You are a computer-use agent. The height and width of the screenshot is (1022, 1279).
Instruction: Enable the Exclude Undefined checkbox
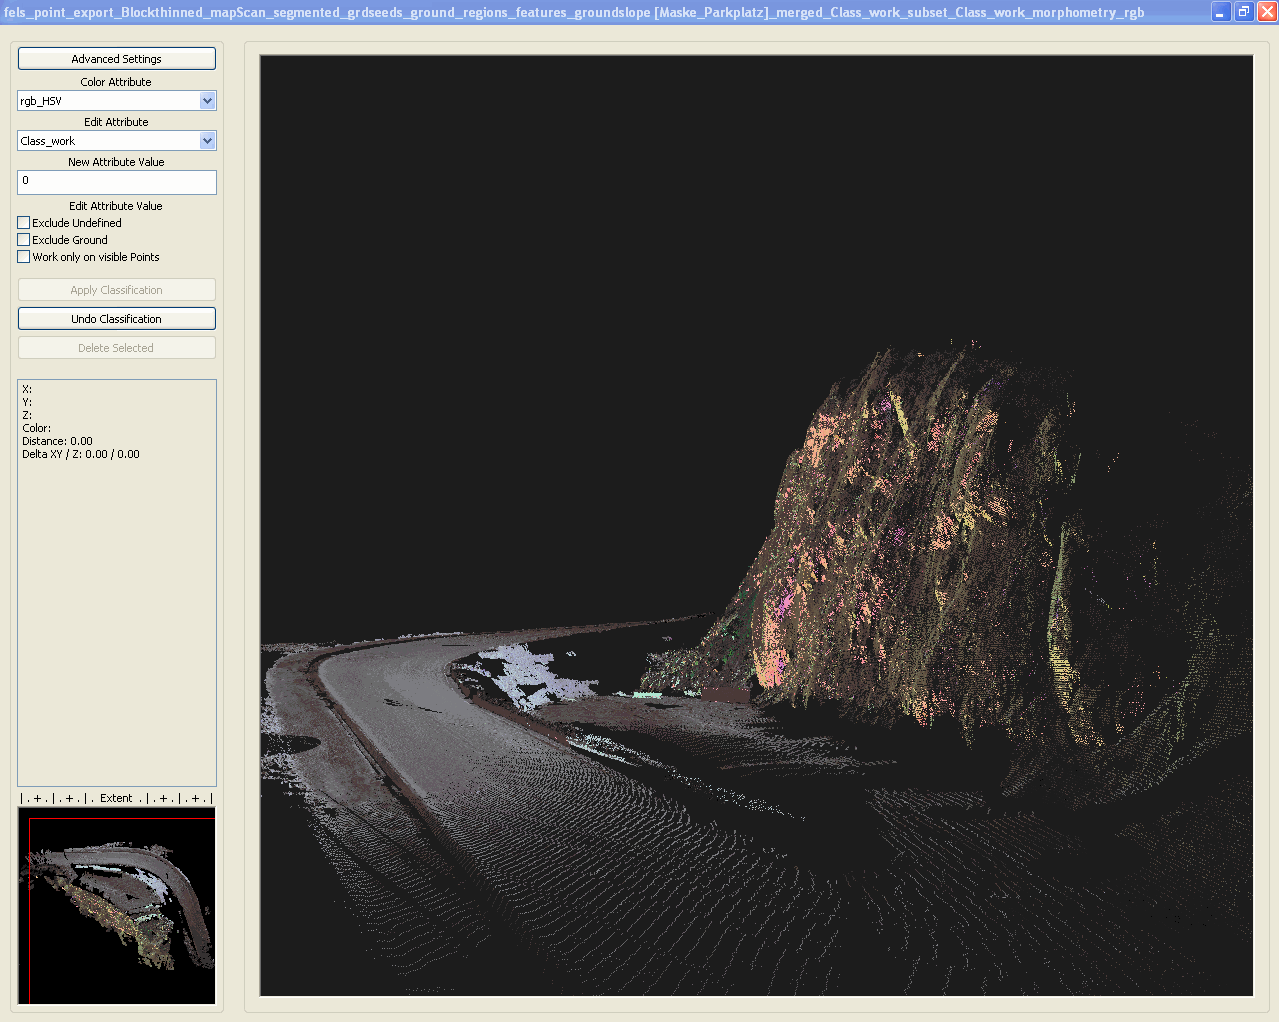24,223
